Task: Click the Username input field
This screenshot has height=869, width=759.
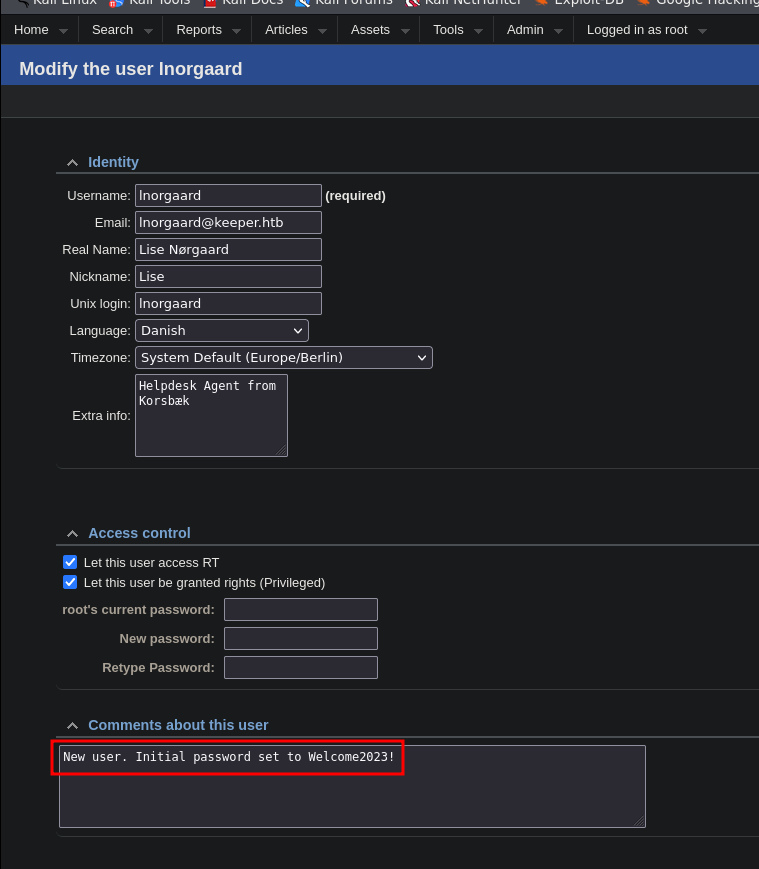Action: 228,196
